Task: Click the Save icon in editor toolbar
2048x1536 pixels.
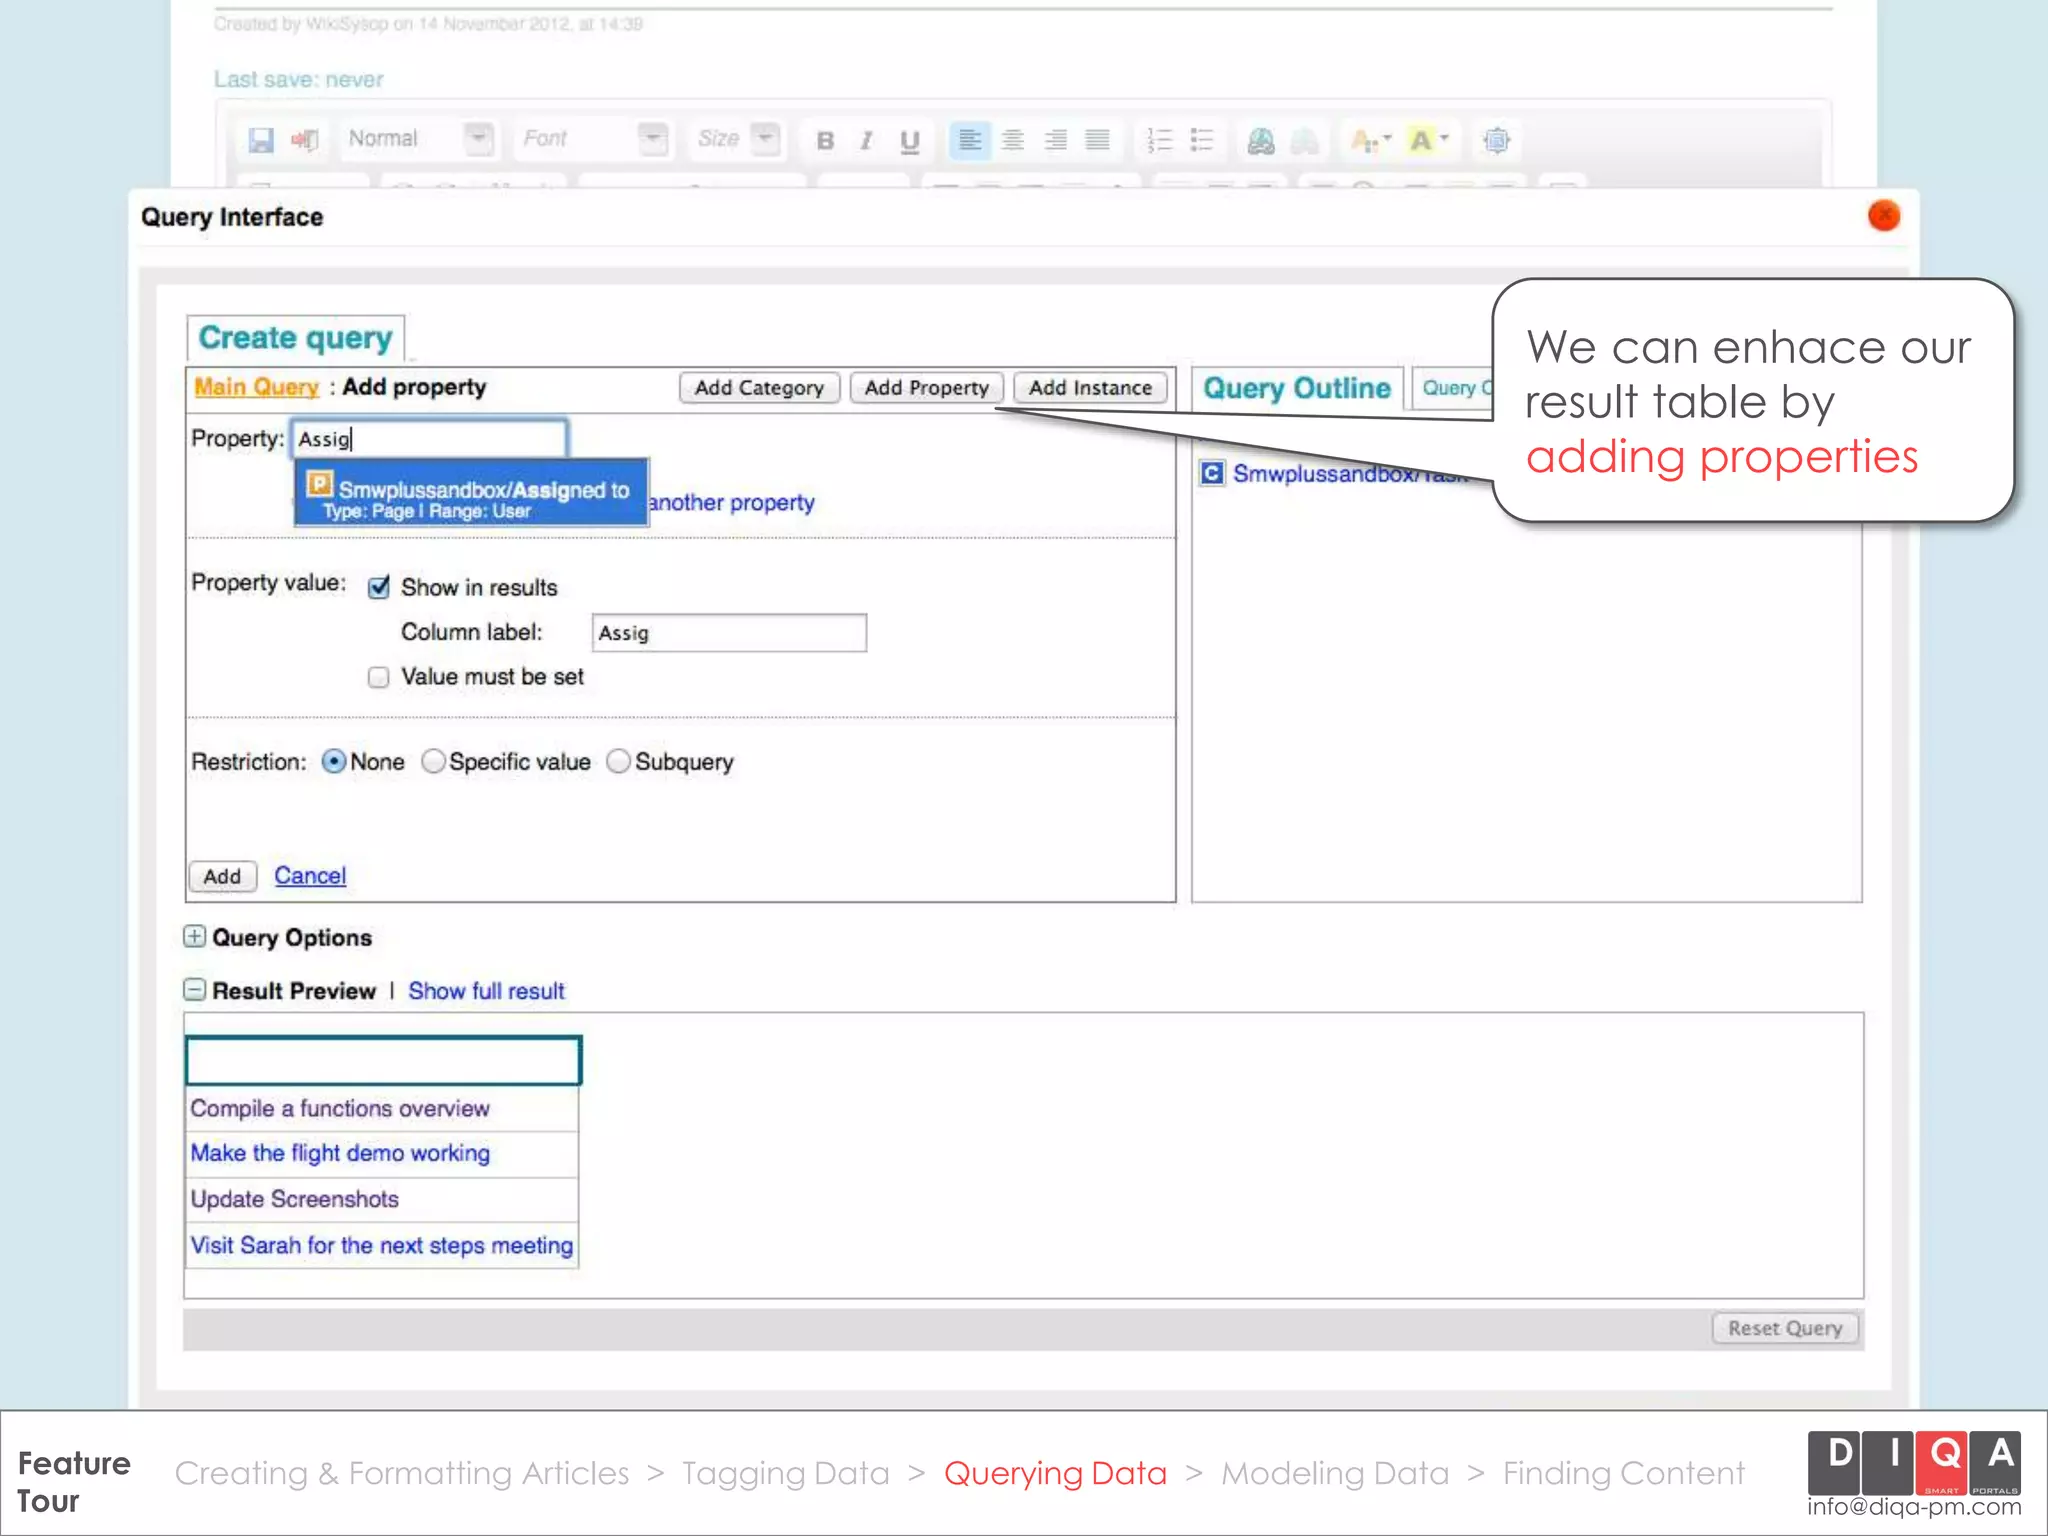Action: (261, 140)
